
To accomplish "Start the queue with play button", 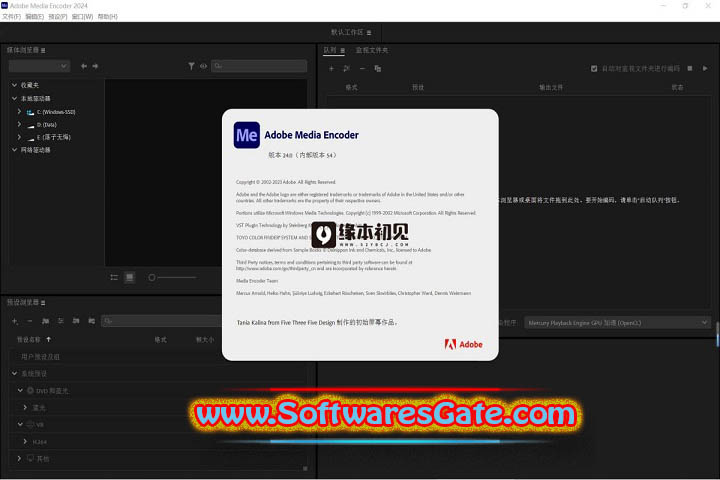I will (705, 68).
